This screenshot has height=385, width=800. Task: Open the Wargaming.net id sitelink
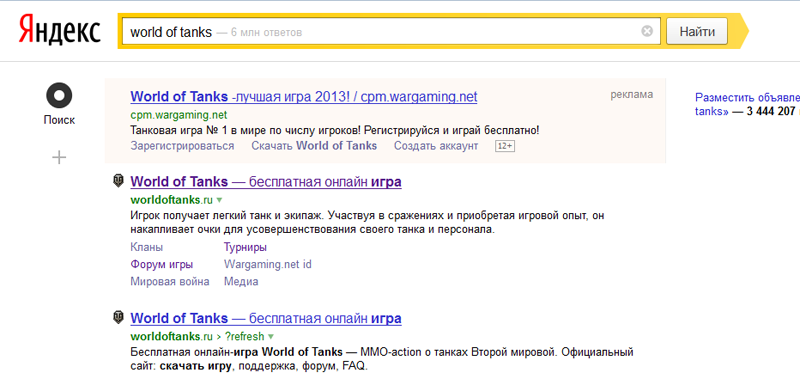[x=267, y=265]
